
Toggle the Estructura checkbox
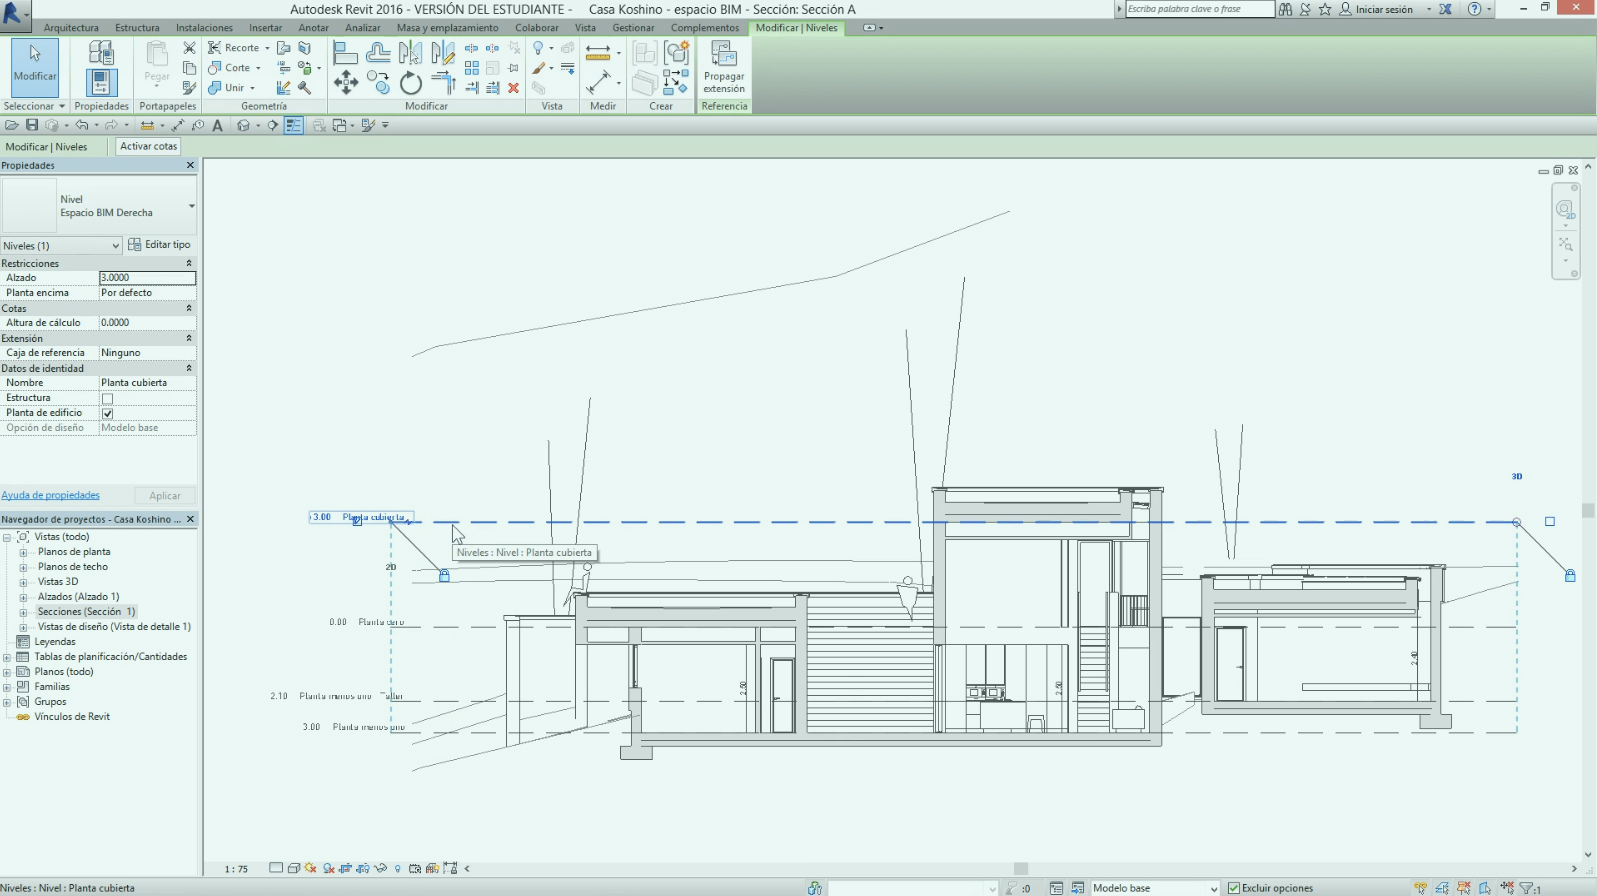tap(108, 398)
